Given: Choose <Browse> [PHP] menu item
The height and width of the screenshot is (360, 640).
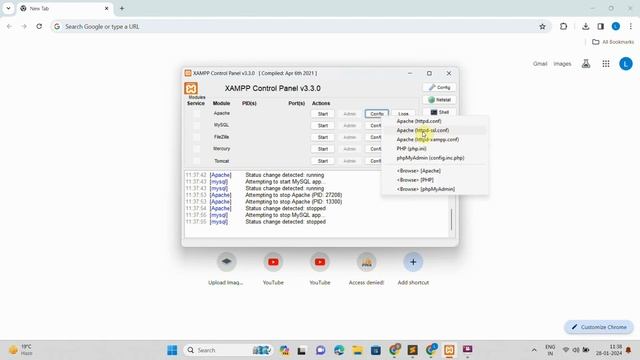Looking at the screenshot, I should coord(415,180).
